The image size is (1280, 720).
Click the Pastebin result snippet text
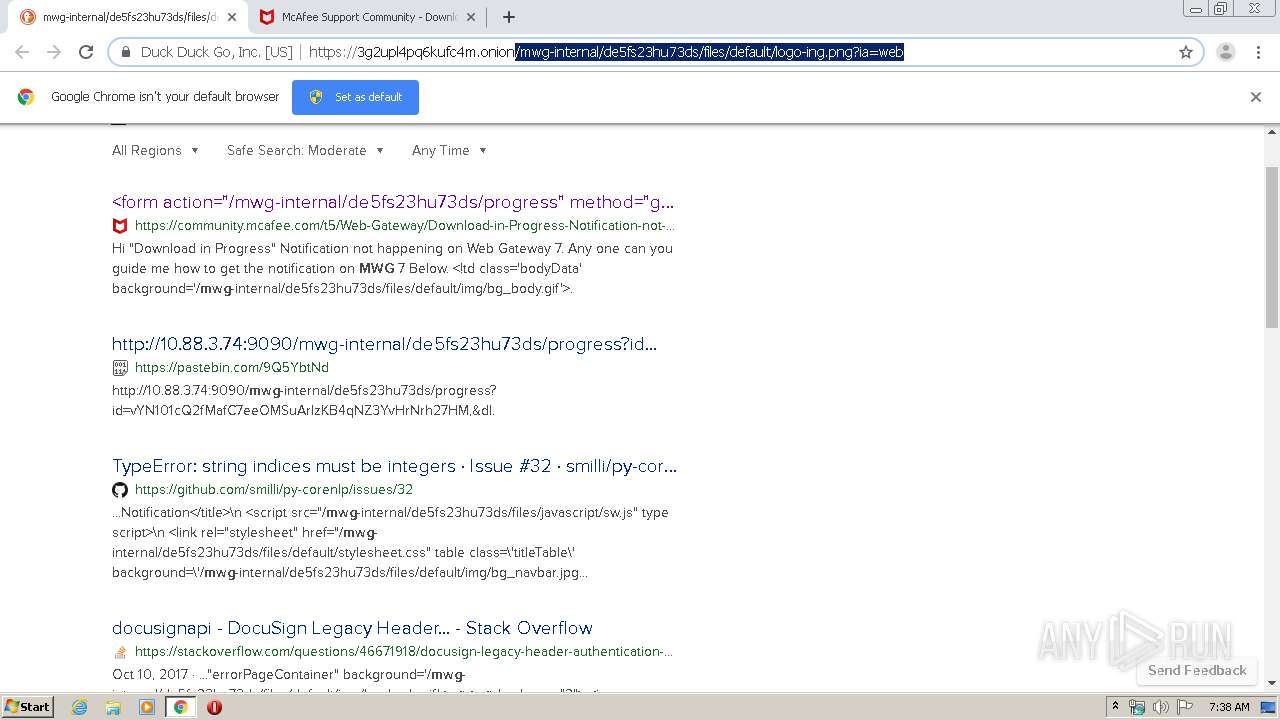(304, 400)
